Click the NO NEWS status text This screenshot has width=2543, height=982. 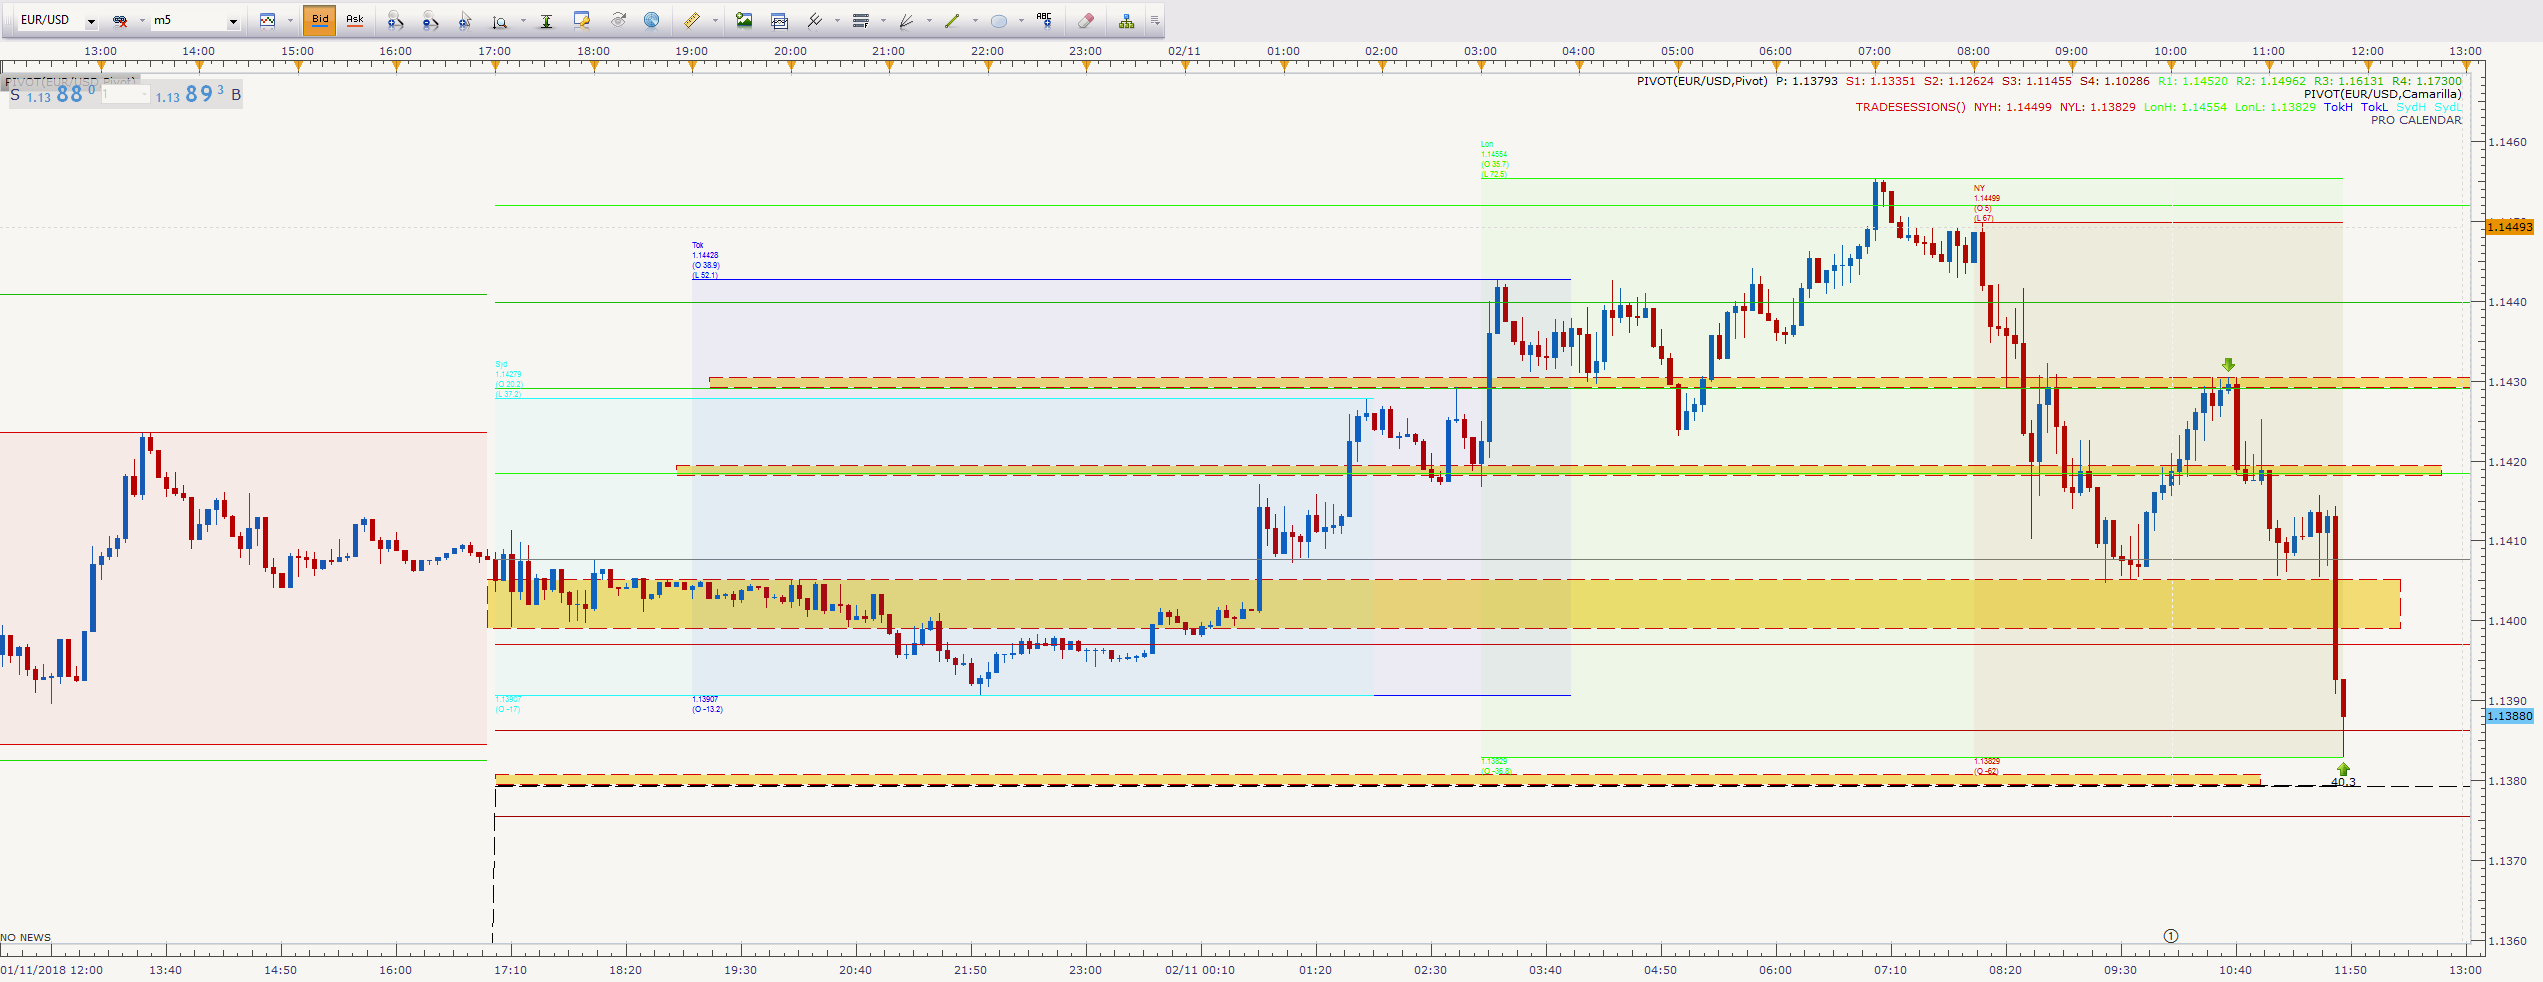point(26,938)
